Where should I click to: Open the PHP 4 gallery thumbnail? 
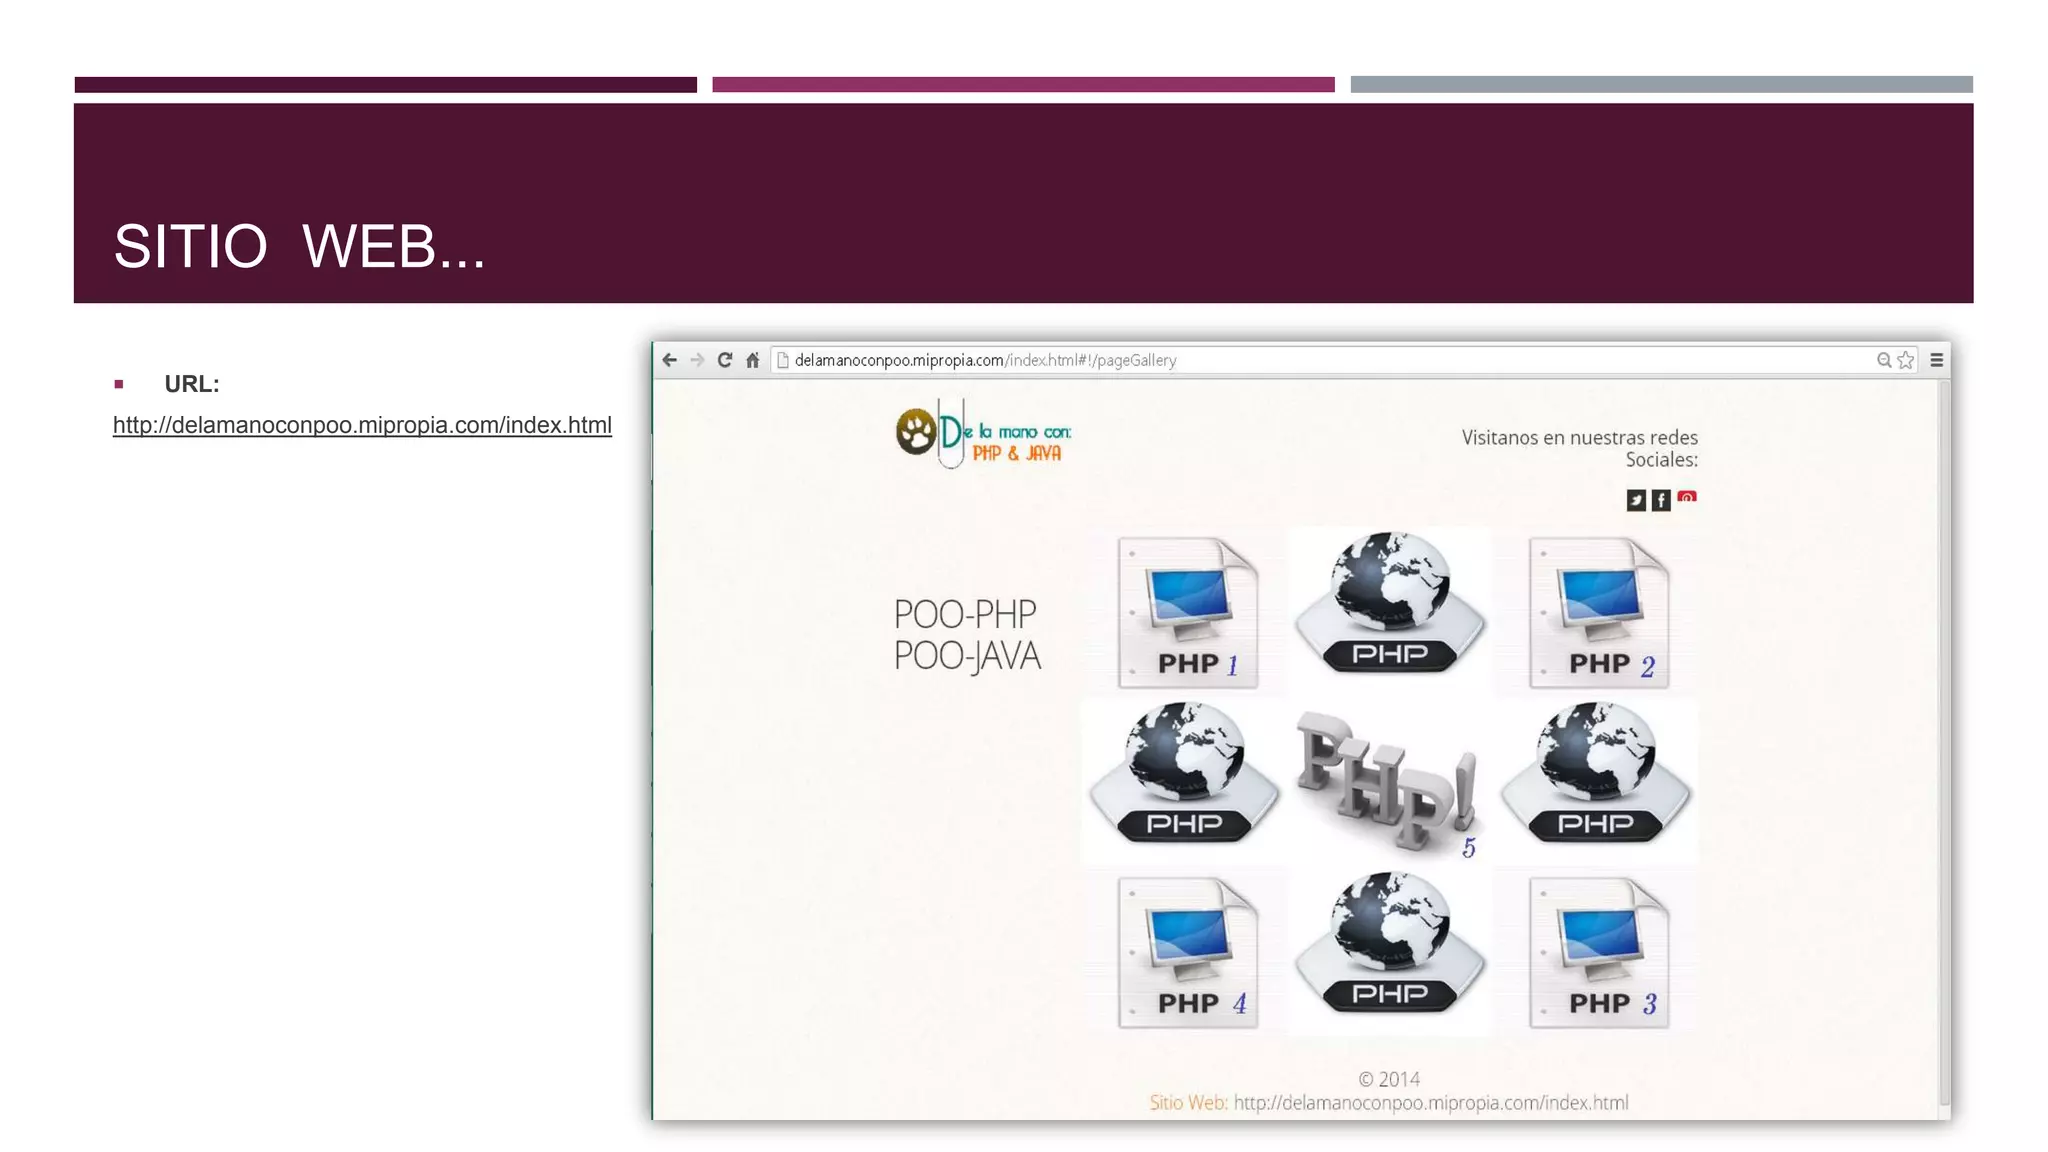coord(1187,952)
